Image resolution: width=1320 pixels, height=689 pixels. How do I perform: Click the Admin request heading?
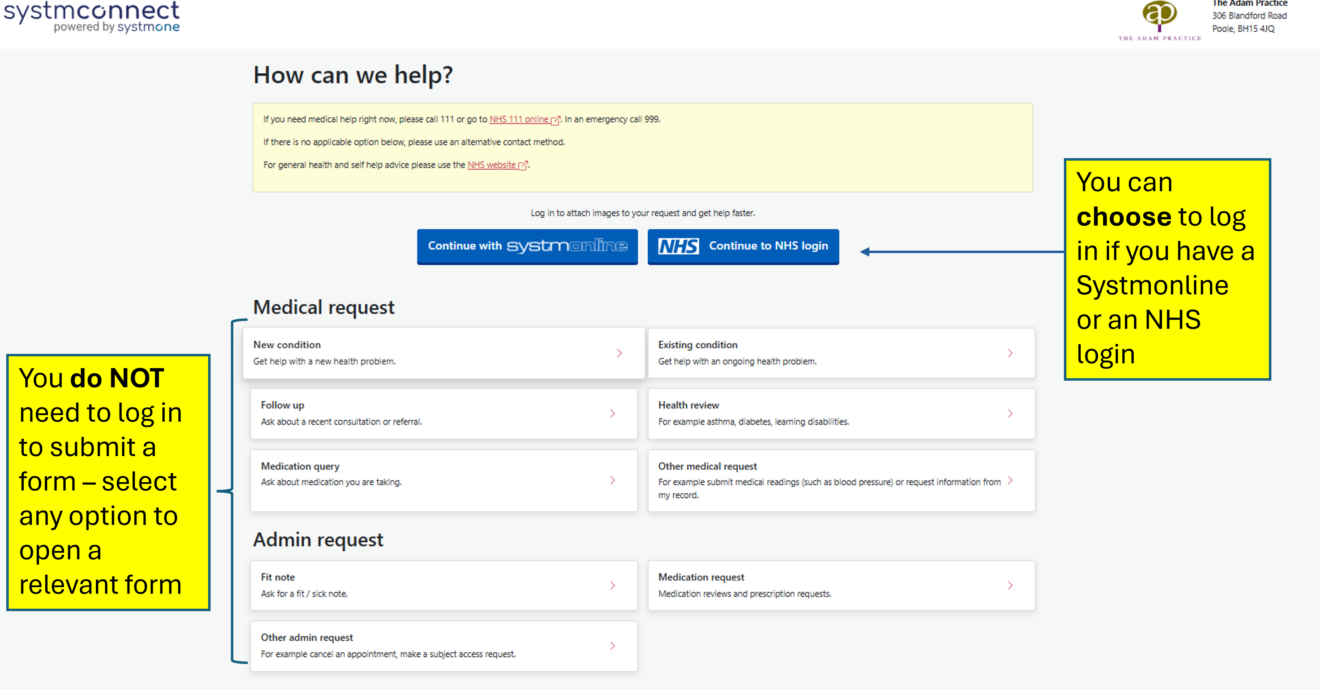coord(318,540)
